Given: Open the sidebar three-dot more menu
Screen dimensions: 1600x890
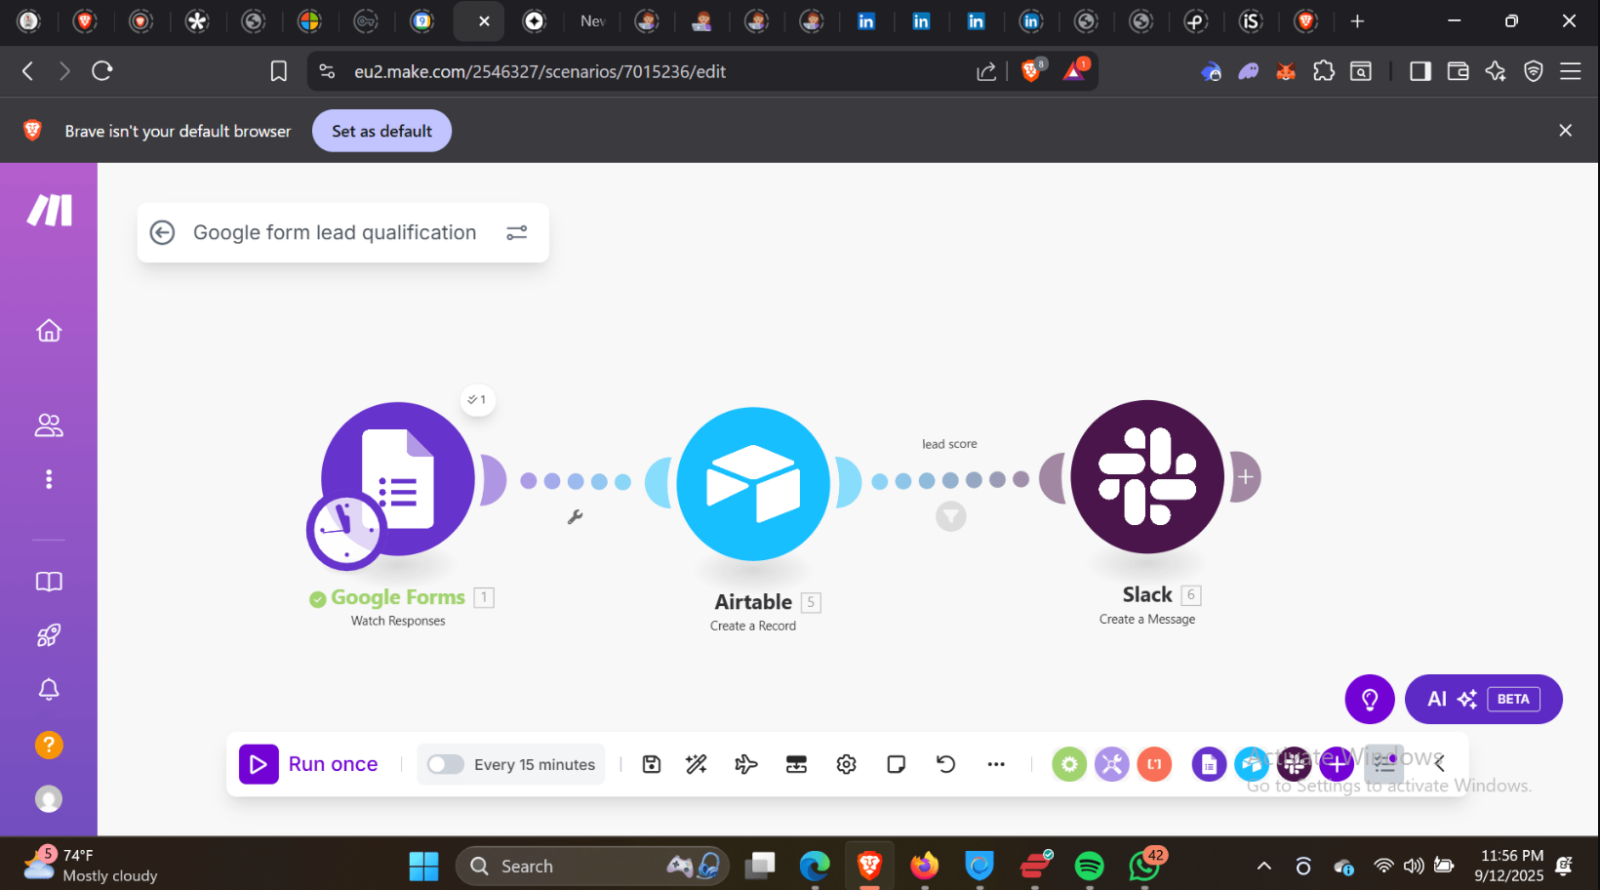Looking at the screenshot, I should point(49,479).
